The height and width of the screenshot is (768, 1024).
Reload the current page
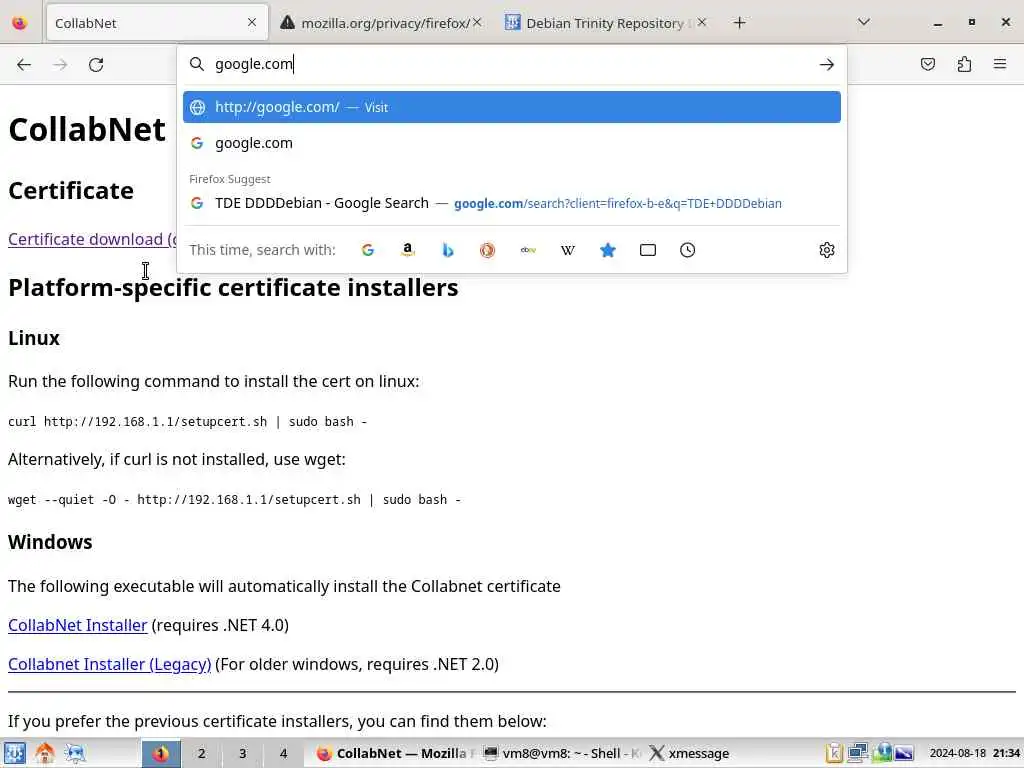click(x=96, y=65)
